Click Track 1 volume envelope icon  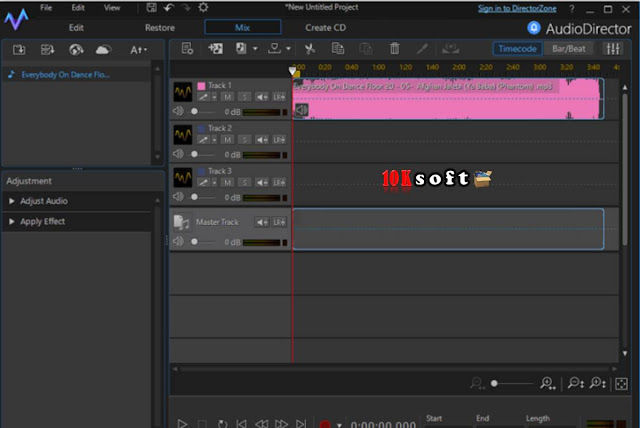click(x=262, y=97)
